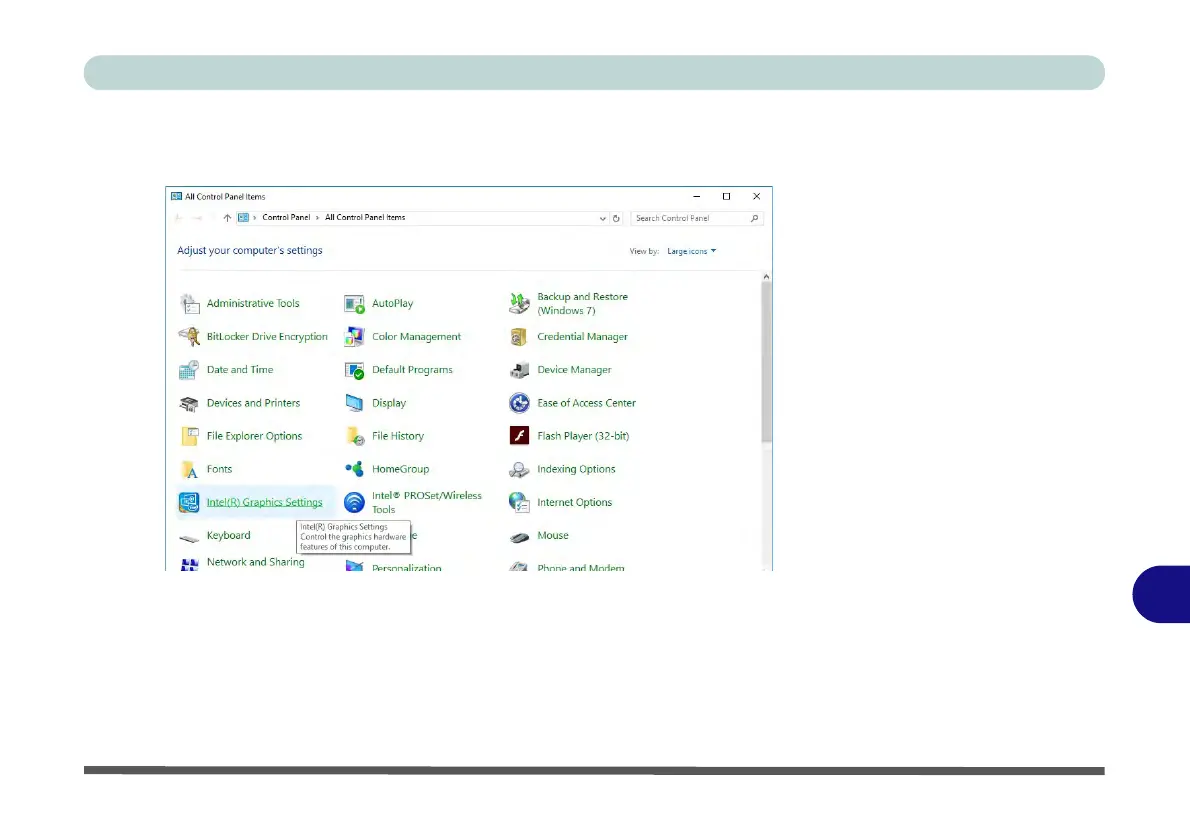Click the Credential Manager link
This screenshot has width=1190, height=838.
pos(582,337)
